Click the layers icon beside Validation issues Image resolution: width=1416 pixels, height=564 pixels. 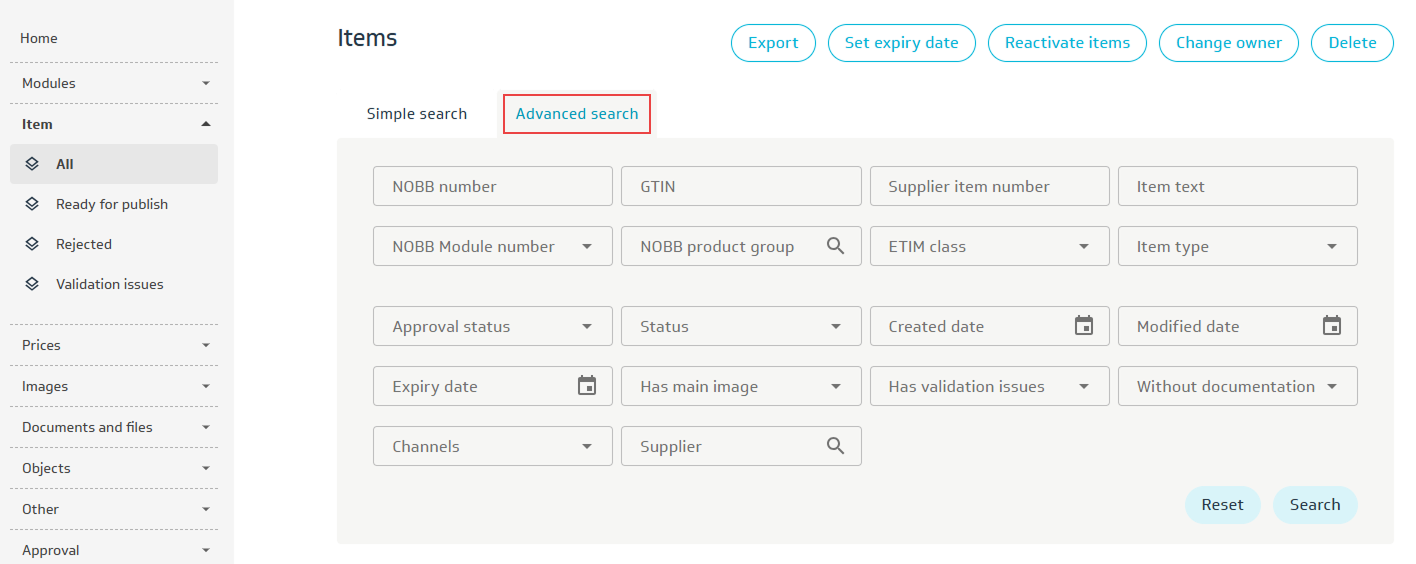pos(32,284)
